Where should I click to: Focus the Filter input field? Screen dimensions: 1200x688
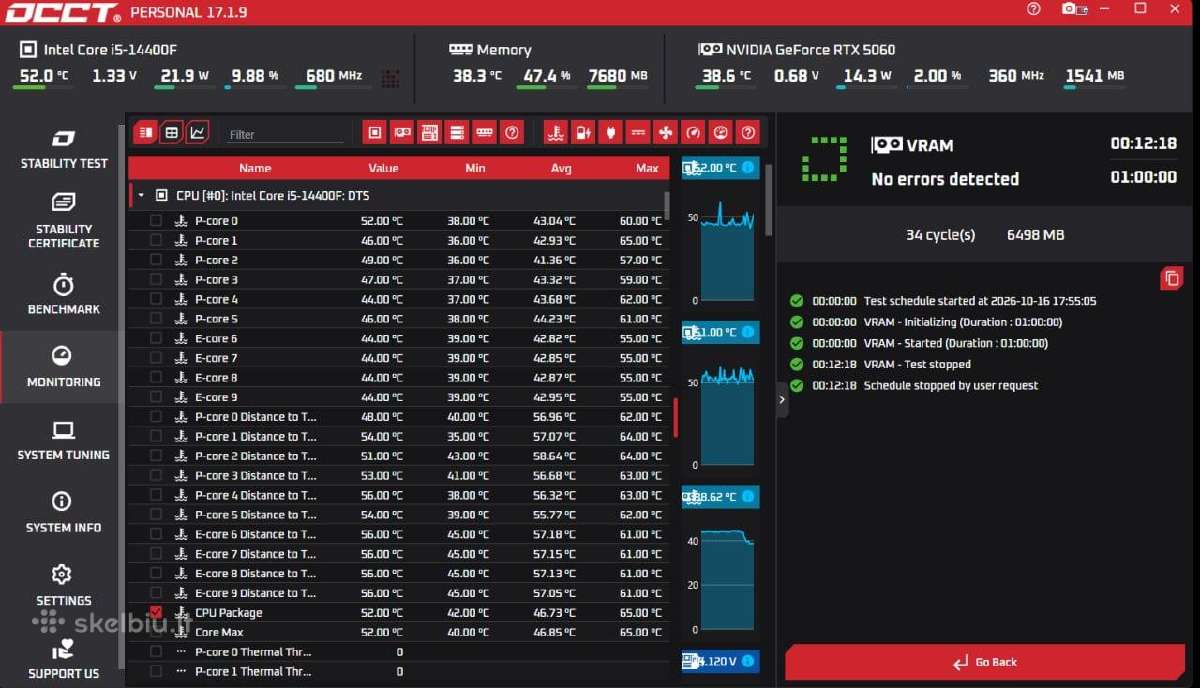(284, 134)
